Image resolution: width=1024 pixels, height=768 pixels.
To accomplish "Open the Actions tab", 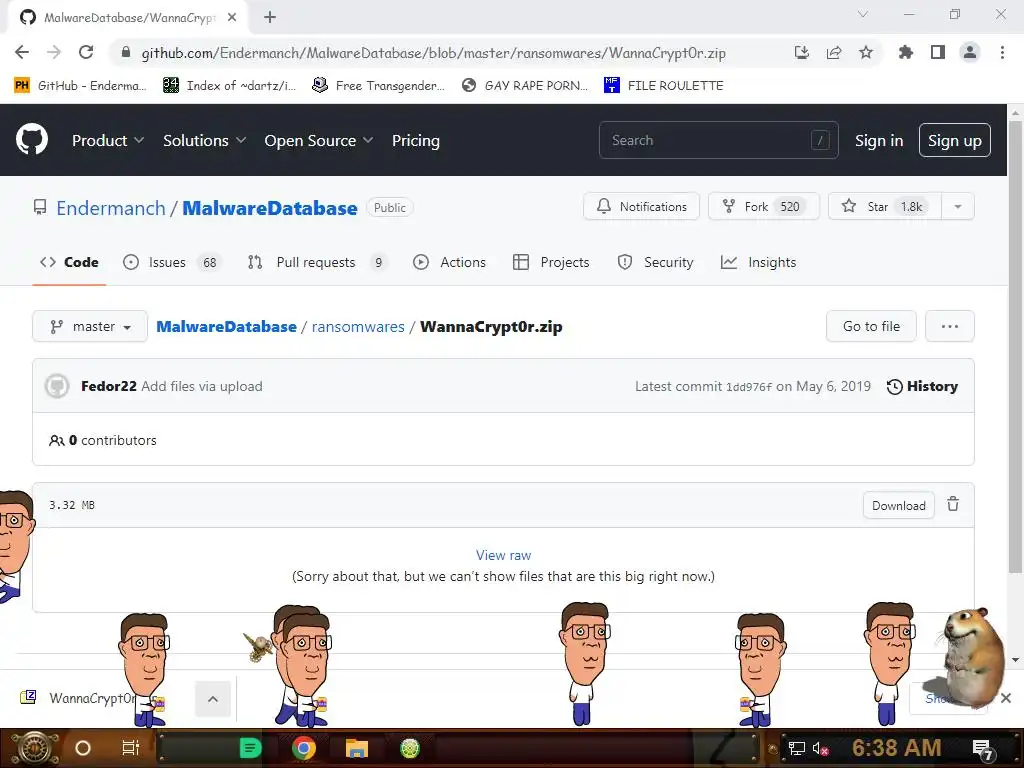I will tap(449, 262).
